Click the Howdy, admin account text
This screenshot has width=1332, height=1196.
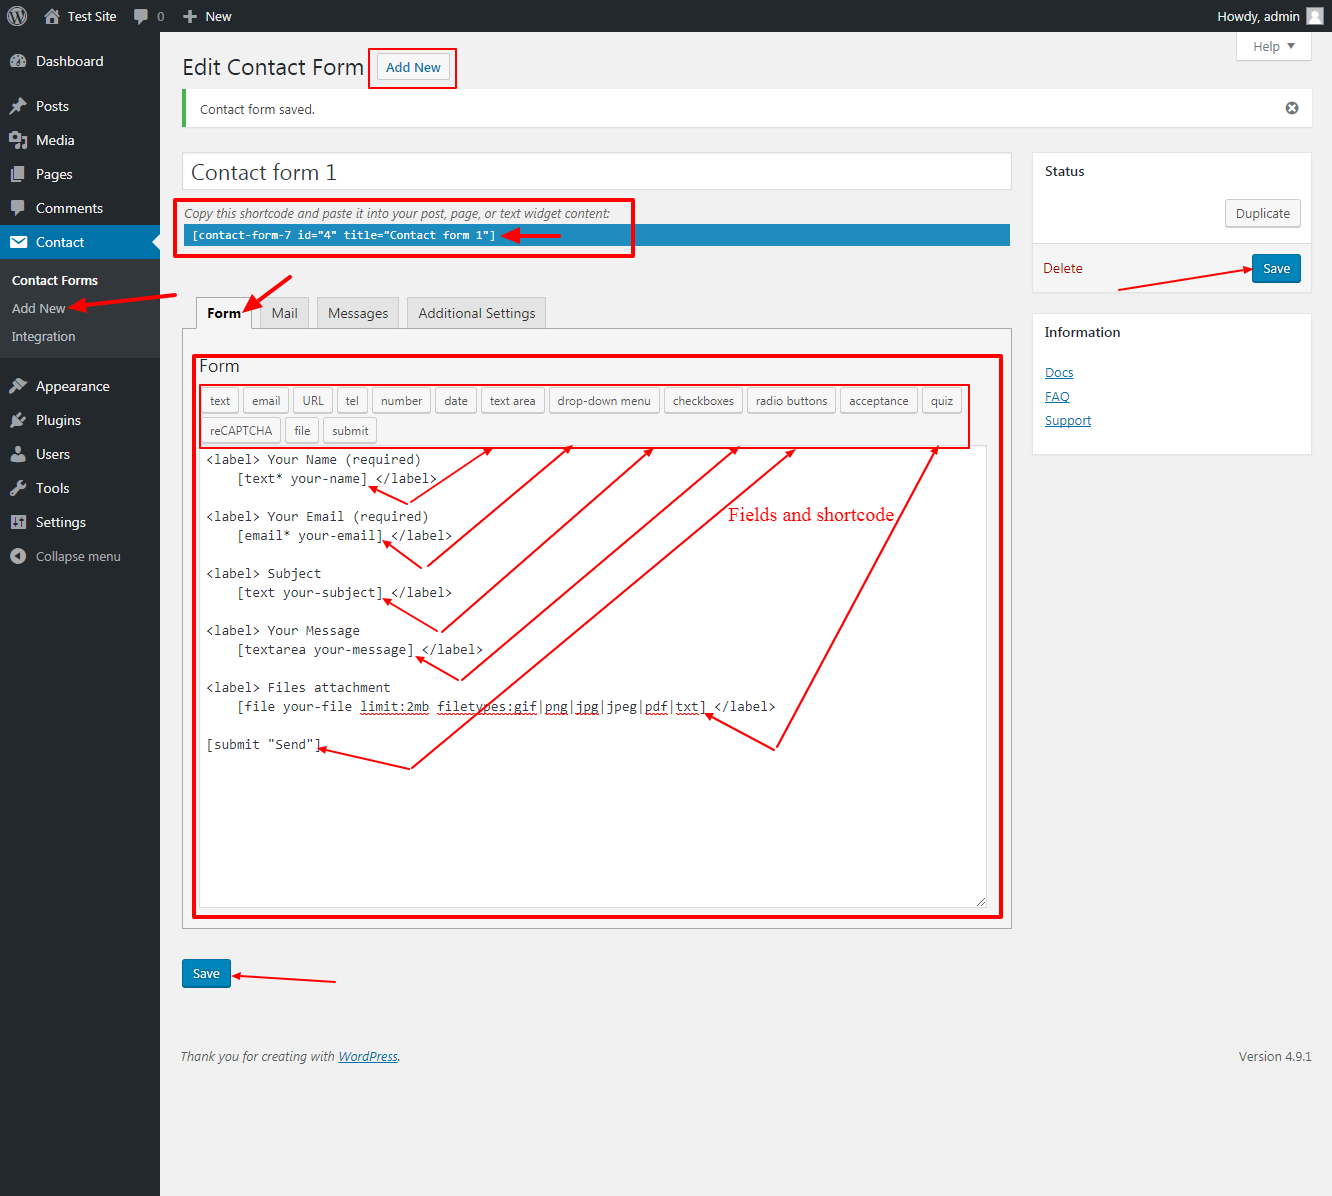1258,16
